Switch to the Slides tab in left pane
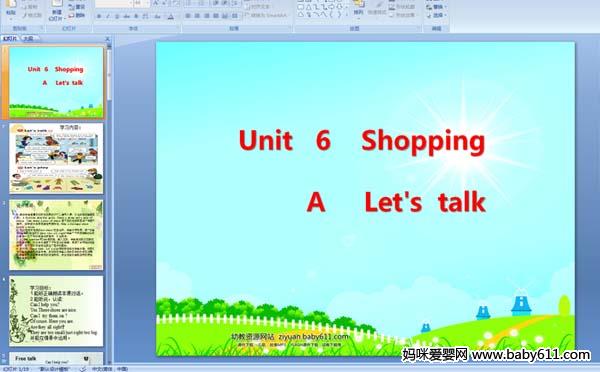The height and width of the screenshot is (372, 600). pos(10,38)
